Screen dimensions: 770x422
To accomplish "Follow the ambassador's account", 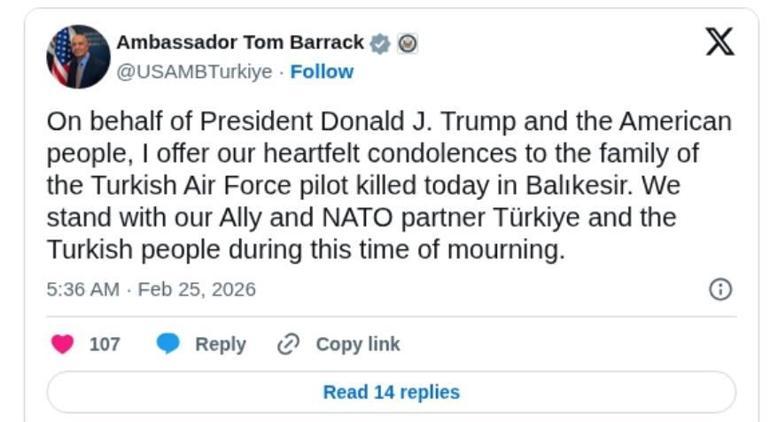I will pos(322,72).
